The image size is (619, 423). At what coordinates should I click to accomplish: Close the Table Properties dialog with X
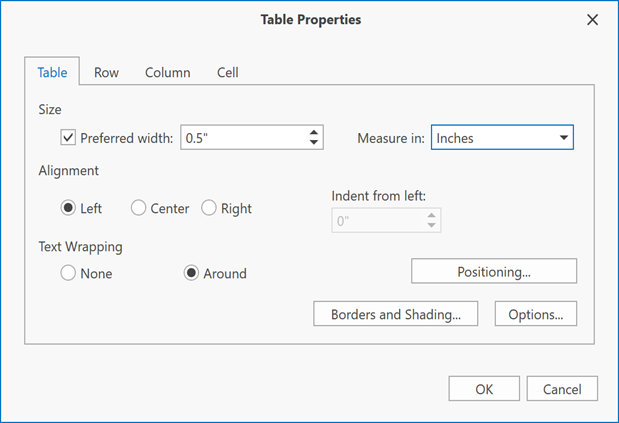click(592, 20)
